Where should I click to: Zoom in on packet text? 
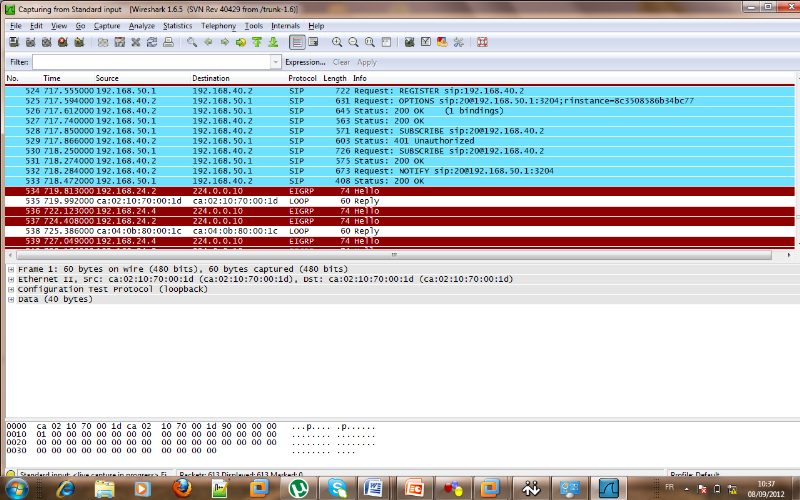coord(337,42)
